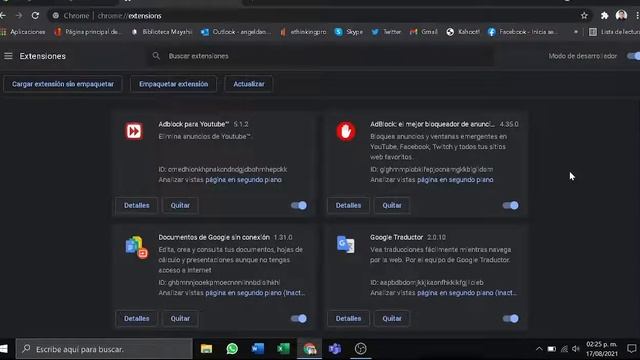This screenshot has width=640, height=360.
Task: Open the Outlook bookmark
Action: pos(236,32)
